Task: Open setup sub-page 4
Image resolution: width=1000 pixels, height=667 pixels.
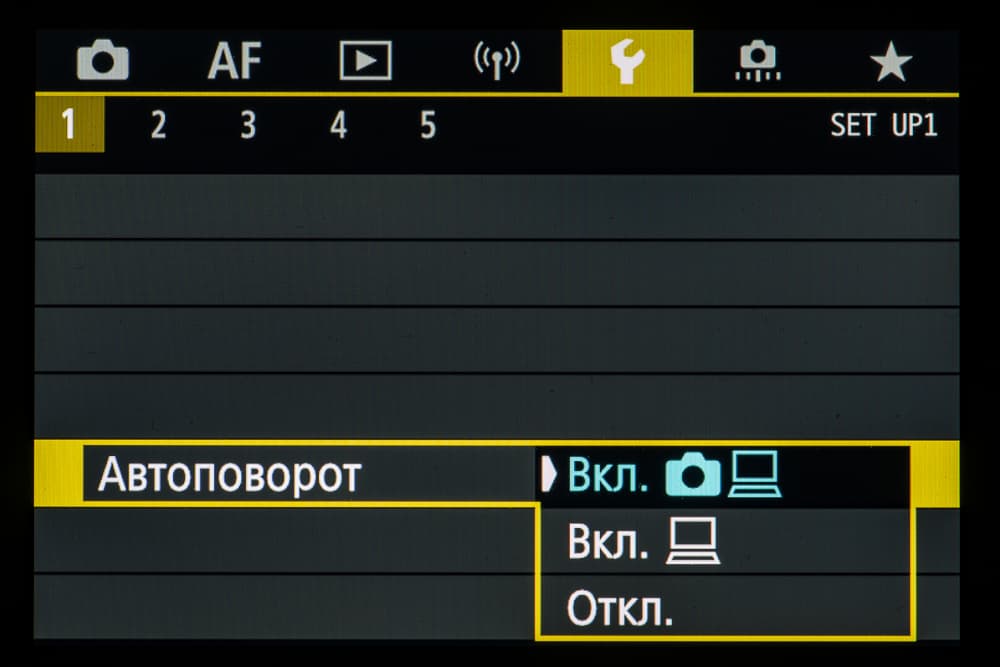Action: [x=338, y=126]
